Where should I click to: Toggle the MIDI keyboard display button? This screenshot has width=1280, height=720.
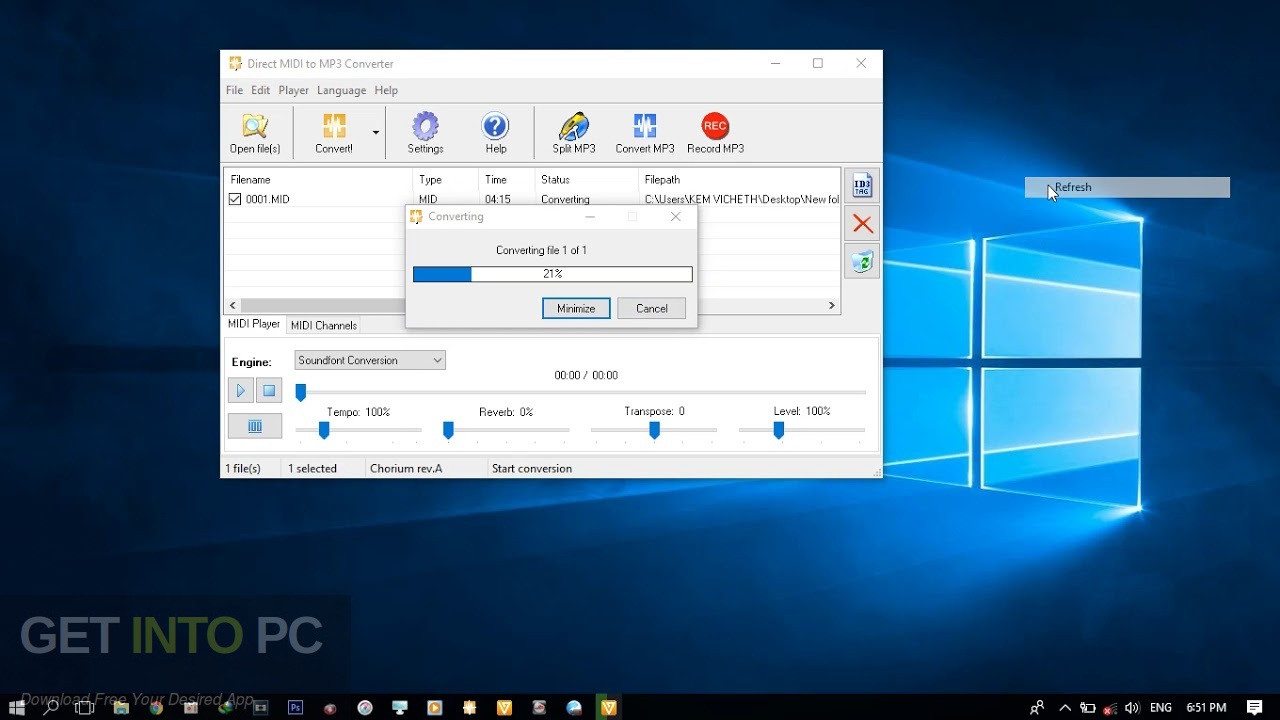[255, 425]
